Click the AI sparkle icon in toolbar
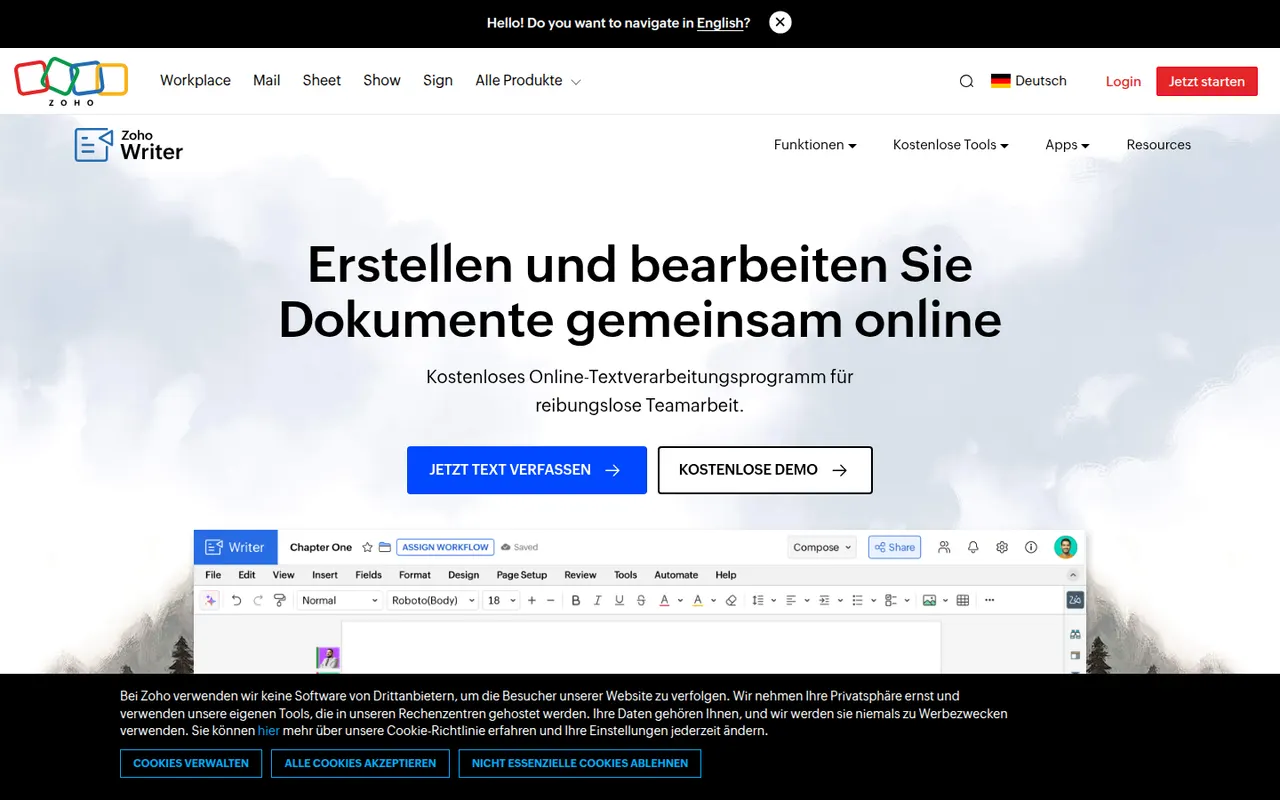 tap(210, 600)
